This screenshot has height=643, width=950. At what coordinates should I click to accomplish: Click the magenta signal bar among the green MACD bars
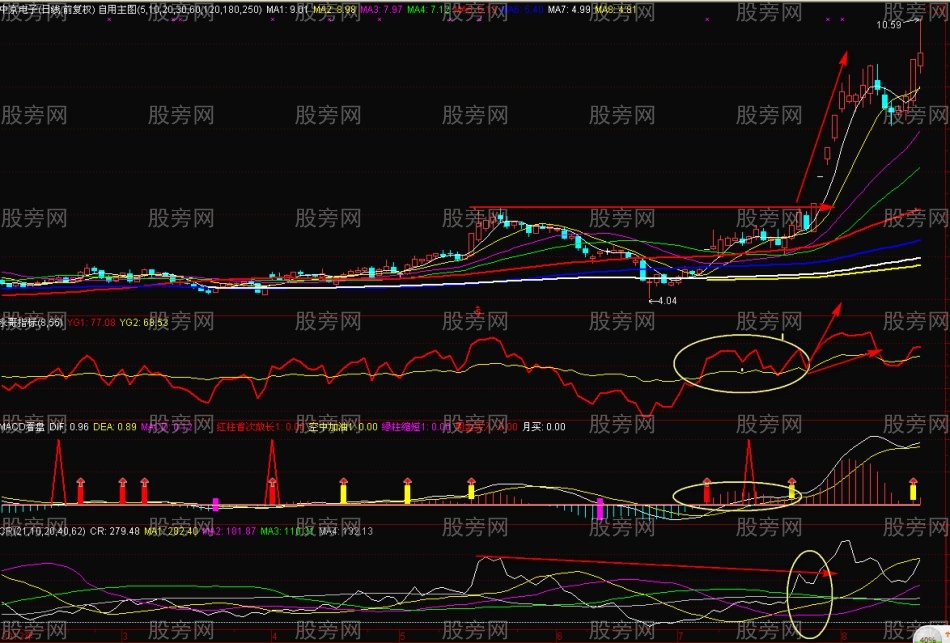[600, 508]
